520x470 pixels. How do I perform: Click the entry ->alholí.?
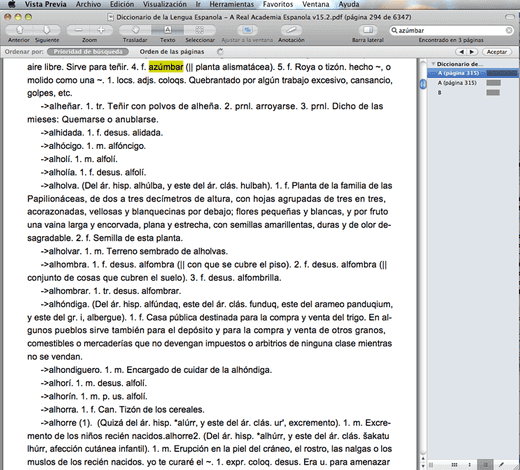[x=56, y=159]
